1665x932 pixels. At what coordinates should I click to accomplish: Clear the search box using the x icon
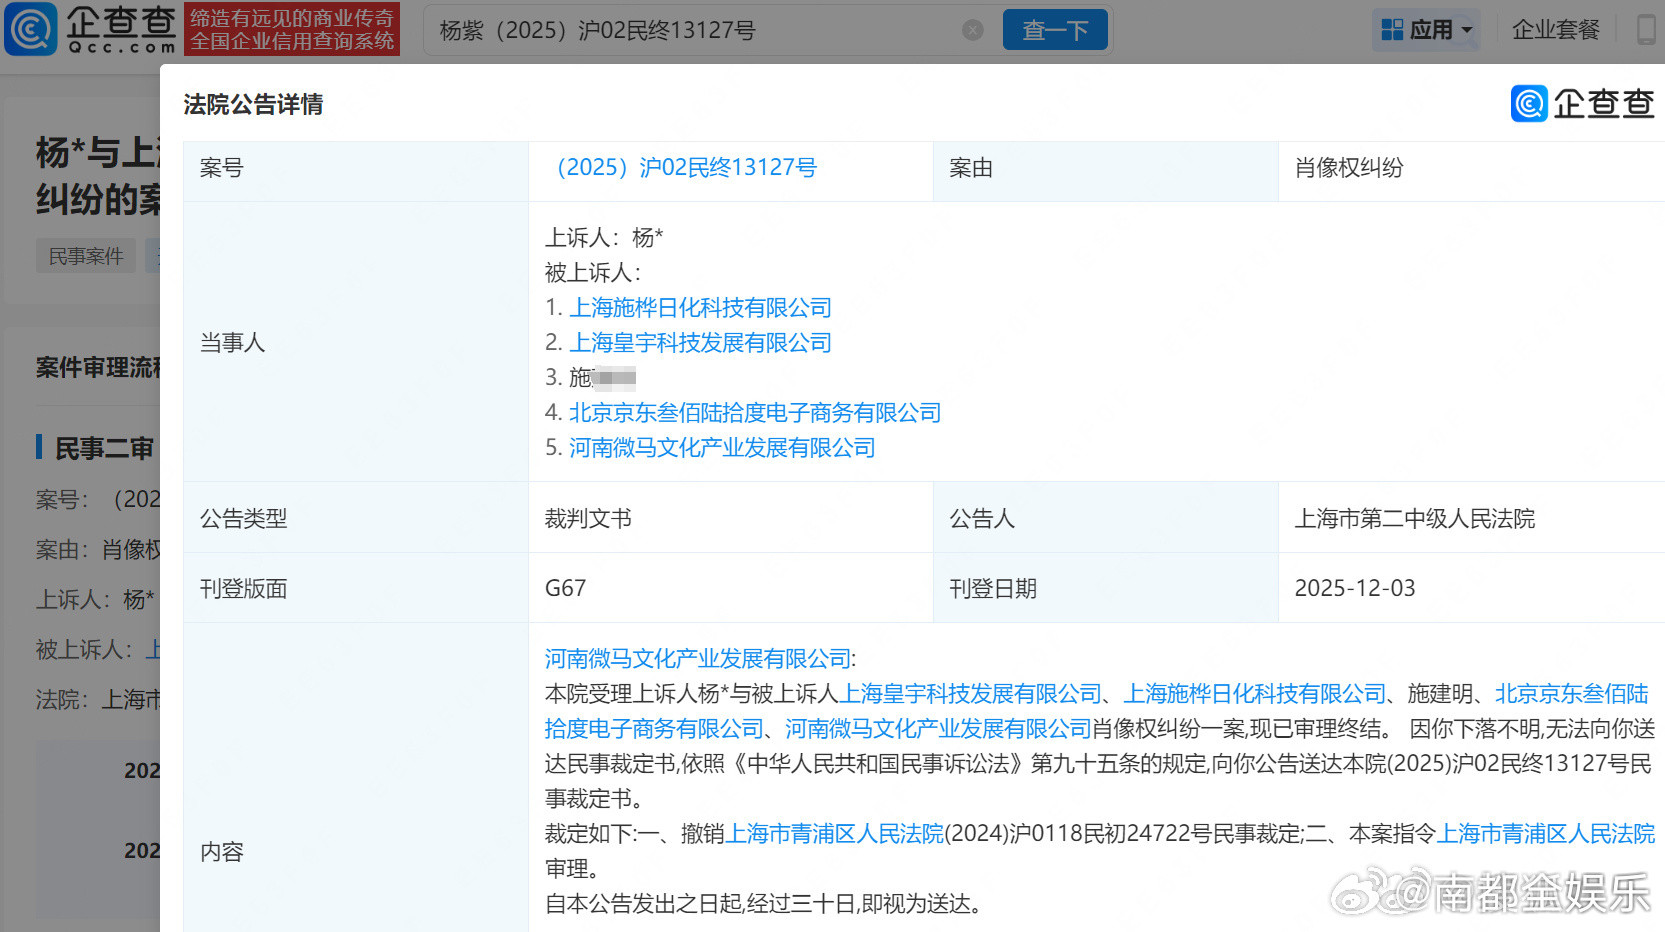click(972, 29)
